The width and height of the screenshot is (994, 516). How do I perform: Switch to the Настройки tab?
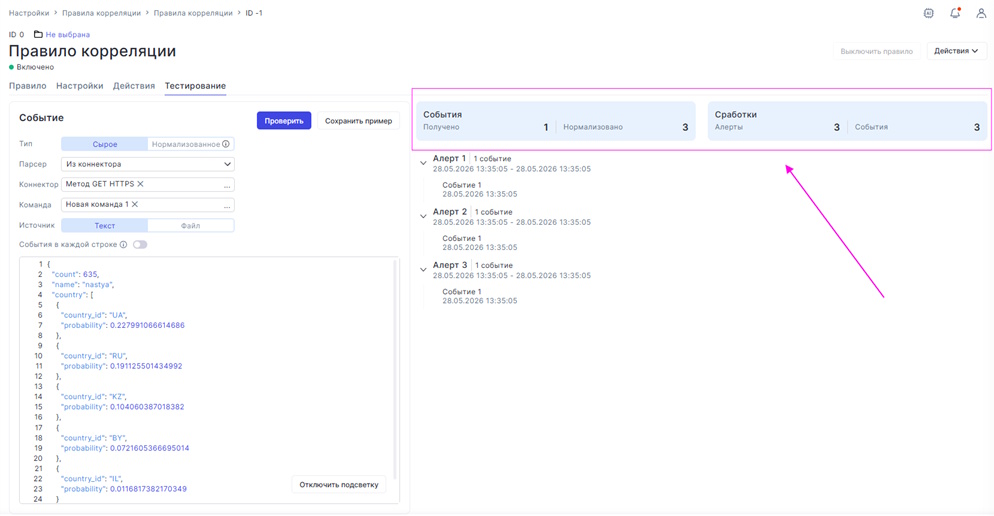[79, 86]
